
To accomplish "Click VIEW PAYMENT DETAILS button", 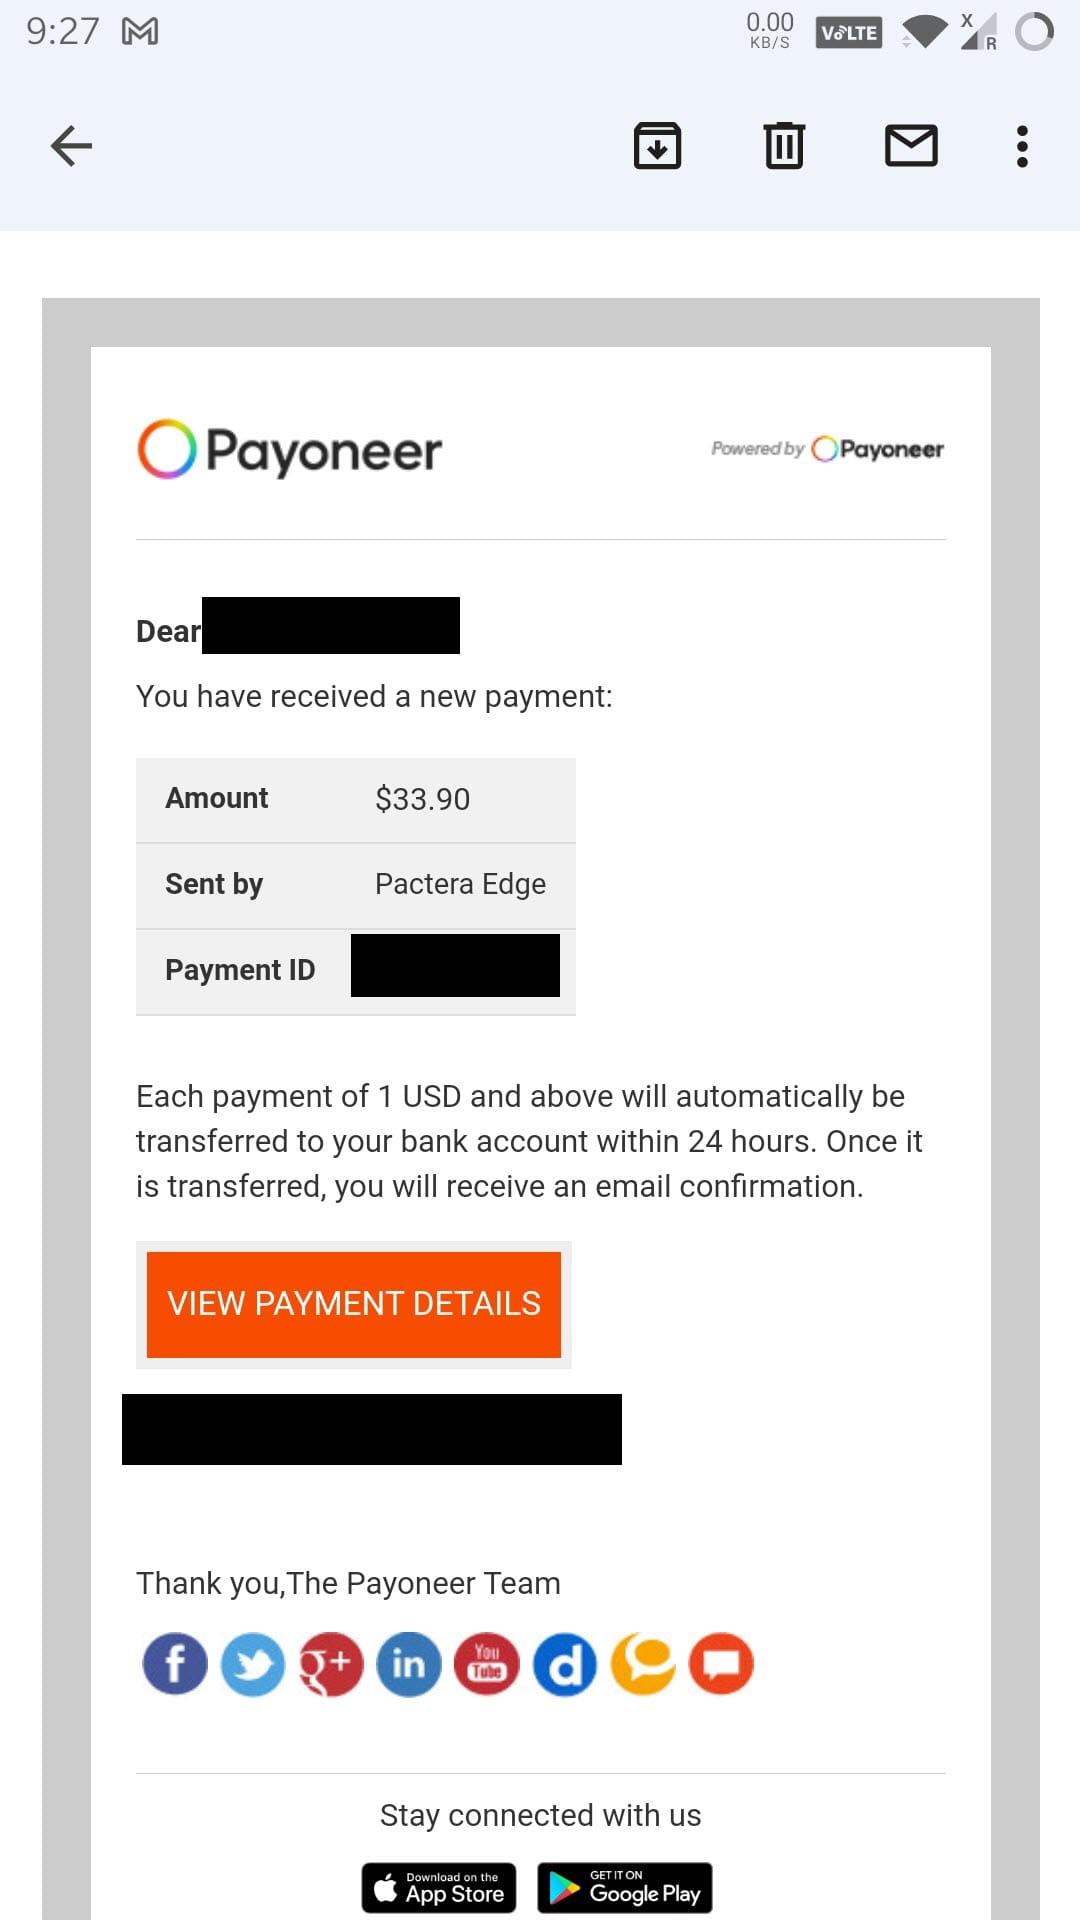I will [354, 1304].
